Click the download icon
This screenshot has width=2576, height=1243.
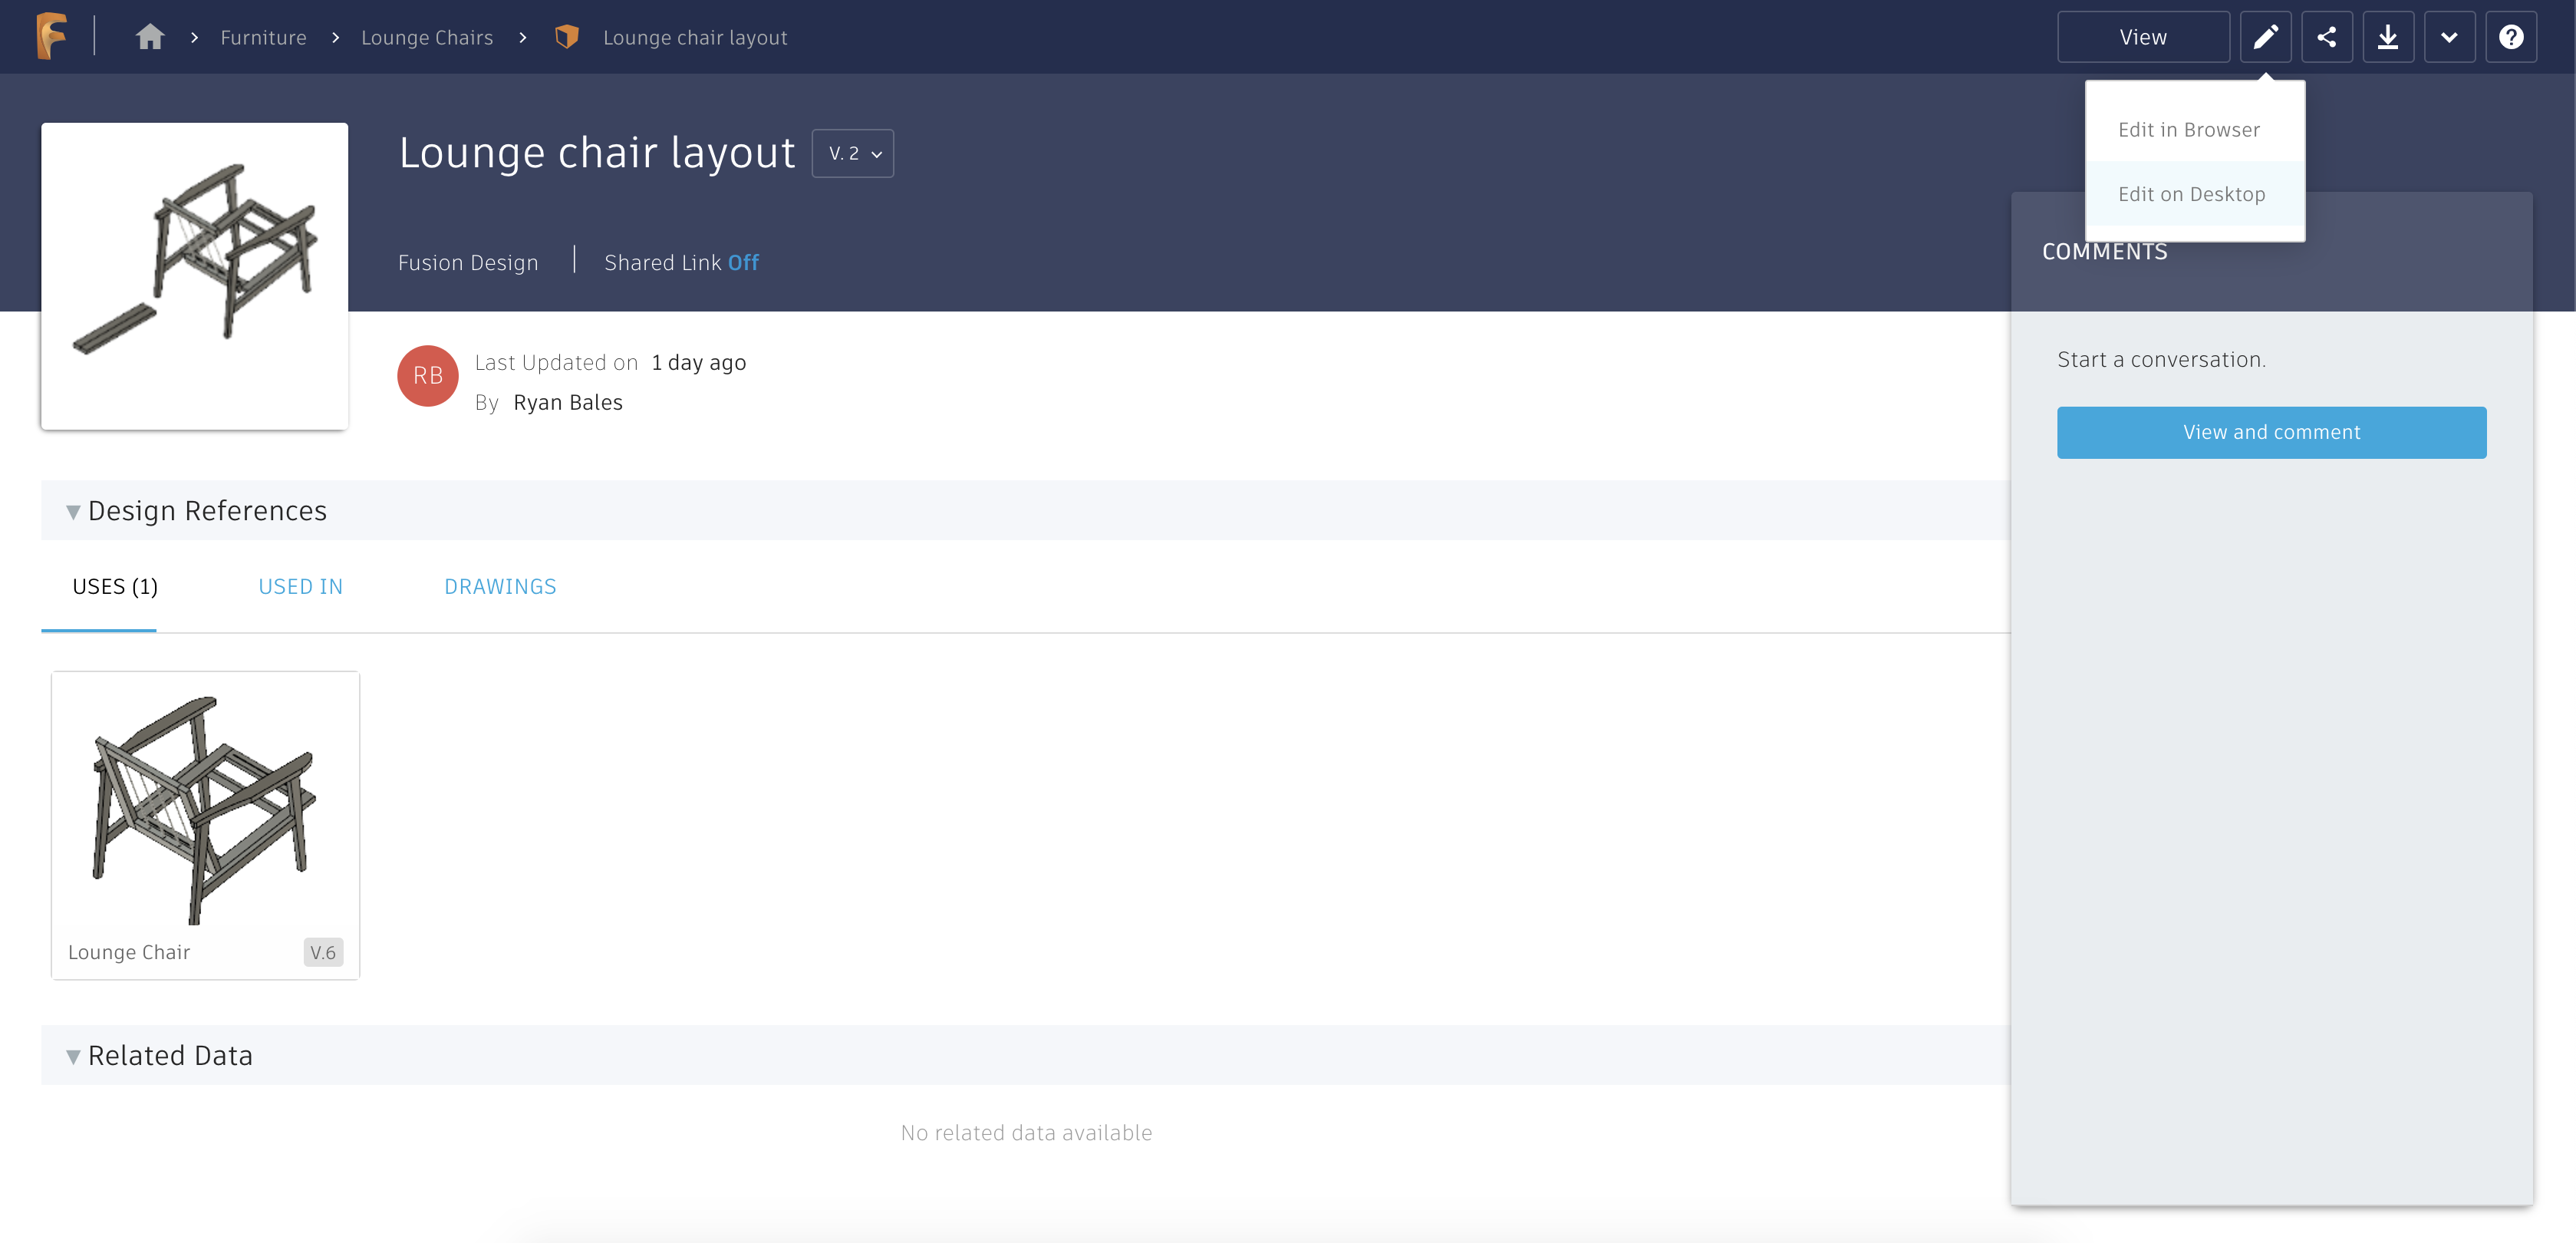[x=2388, y=37]
